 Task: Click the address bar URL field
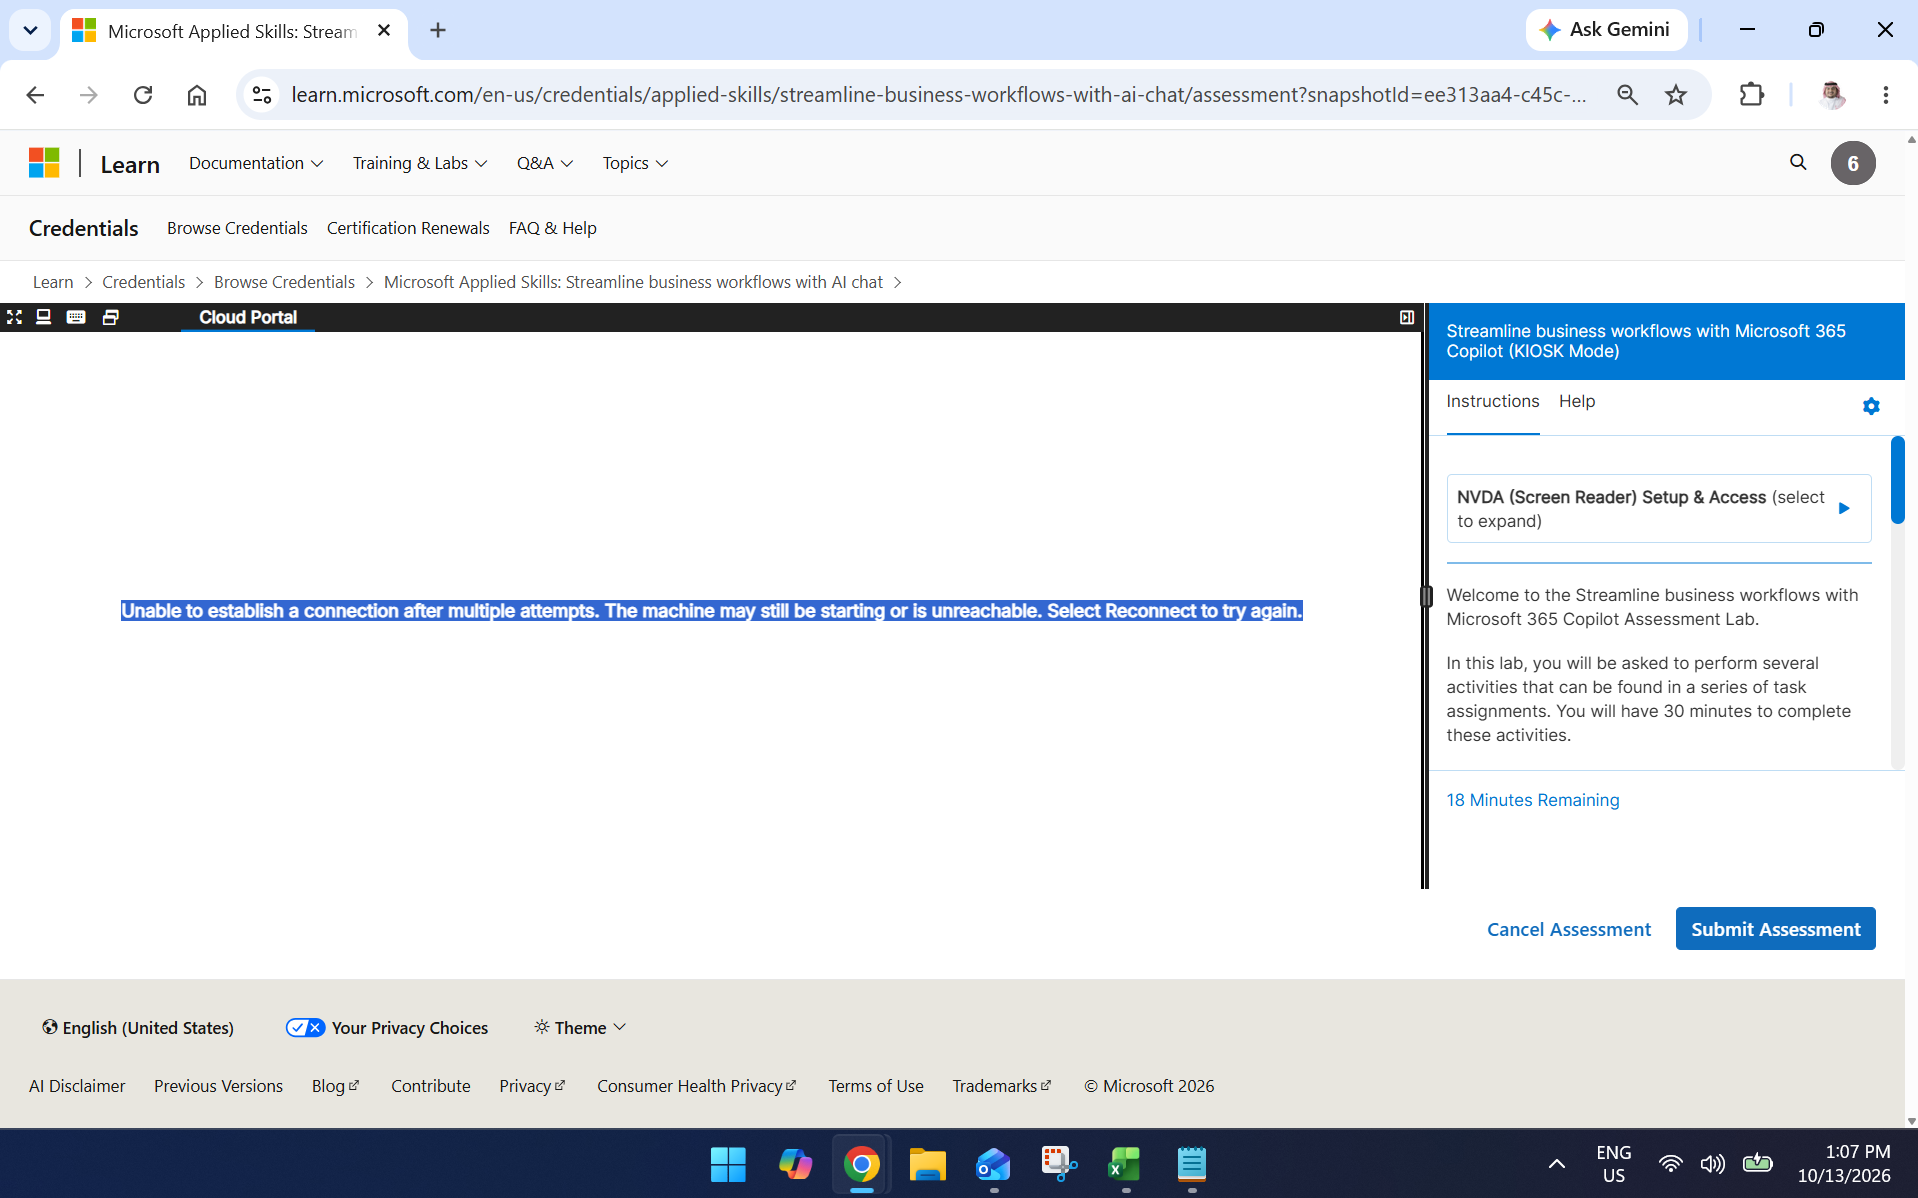(x=938, y=95)
